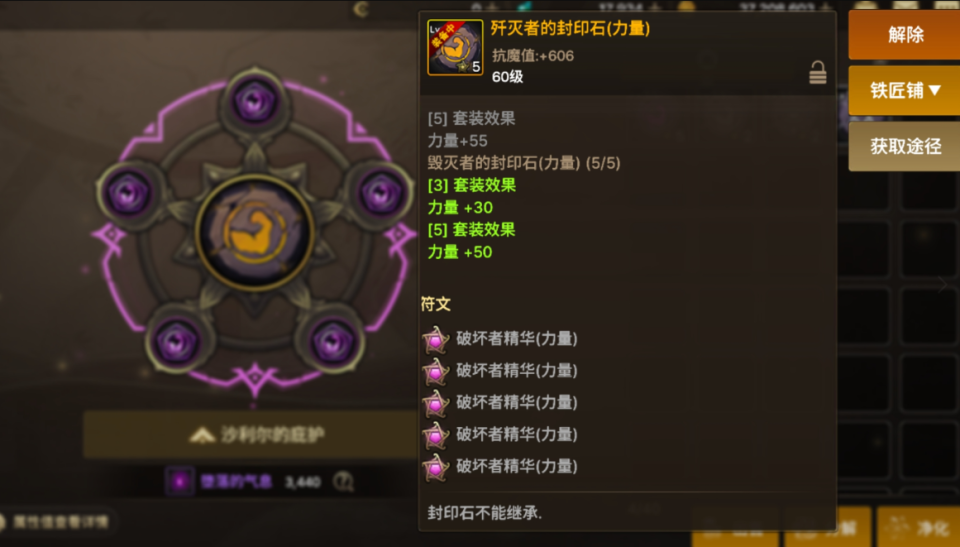This screenshot has height=547, width=960.
Task: Click the seal stone item thumbnail icon
Action: pos(455,47)
